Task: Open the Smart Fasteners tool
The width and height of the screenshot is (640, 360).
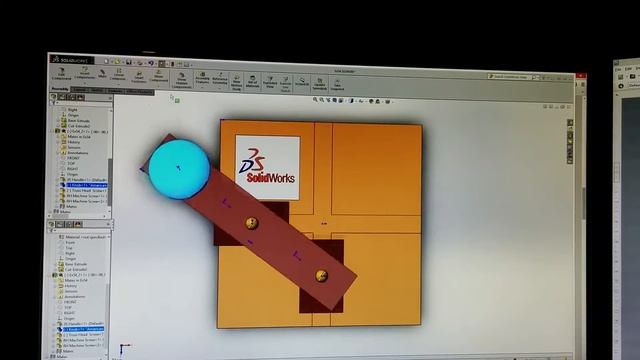Action: (x=139, y=77)
